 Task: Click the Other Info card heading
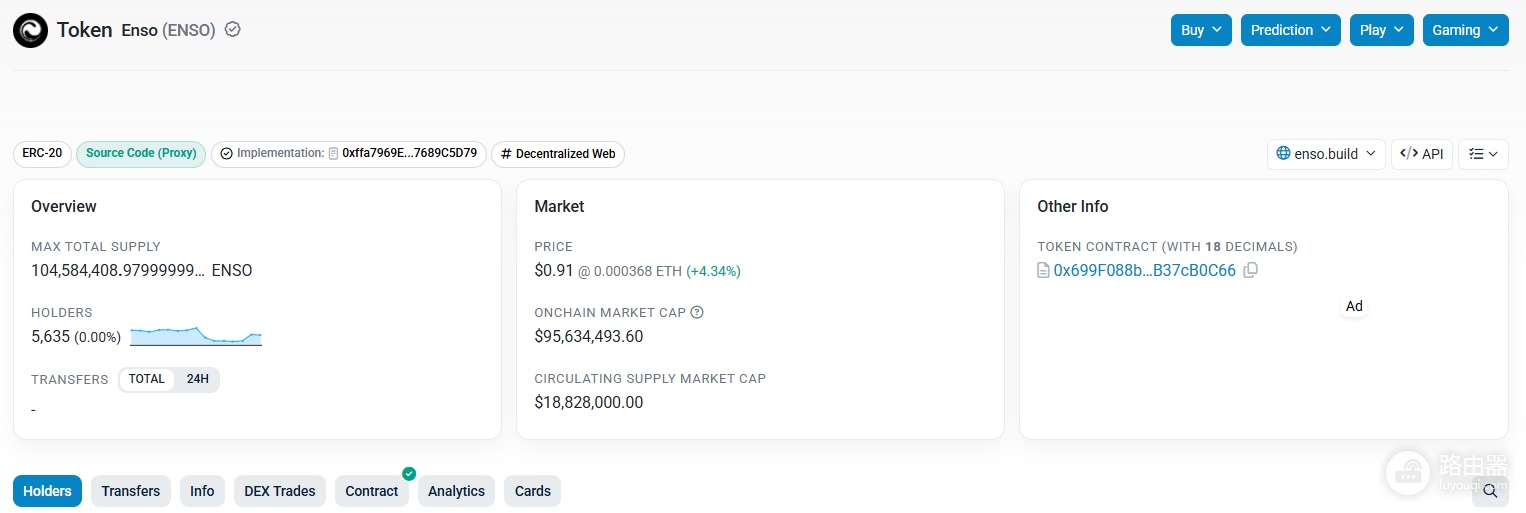tap(1073, 206)
